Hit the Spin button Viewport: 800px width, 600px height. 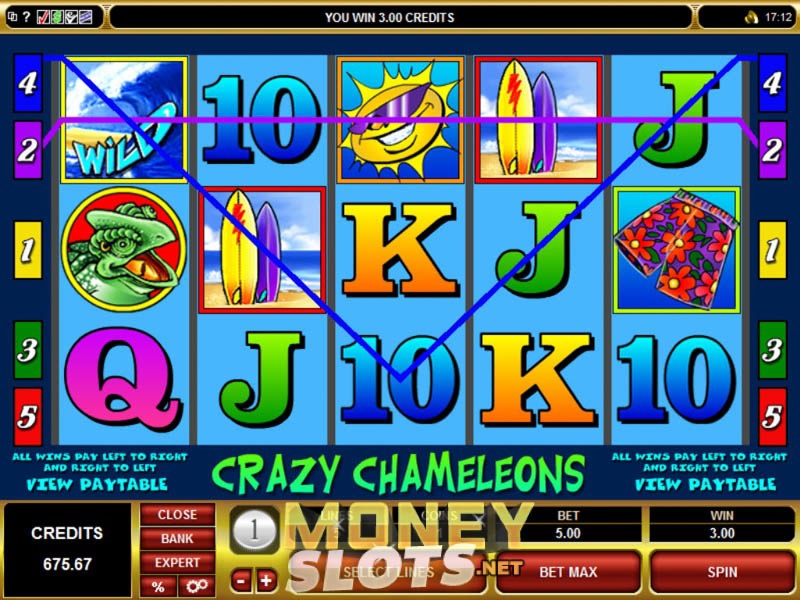[x=722, y=572]
